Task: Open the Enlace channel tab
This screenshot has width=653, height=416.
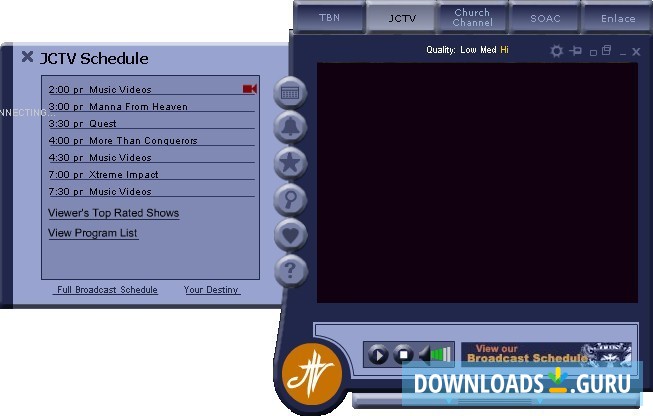Action: (618, 18)
